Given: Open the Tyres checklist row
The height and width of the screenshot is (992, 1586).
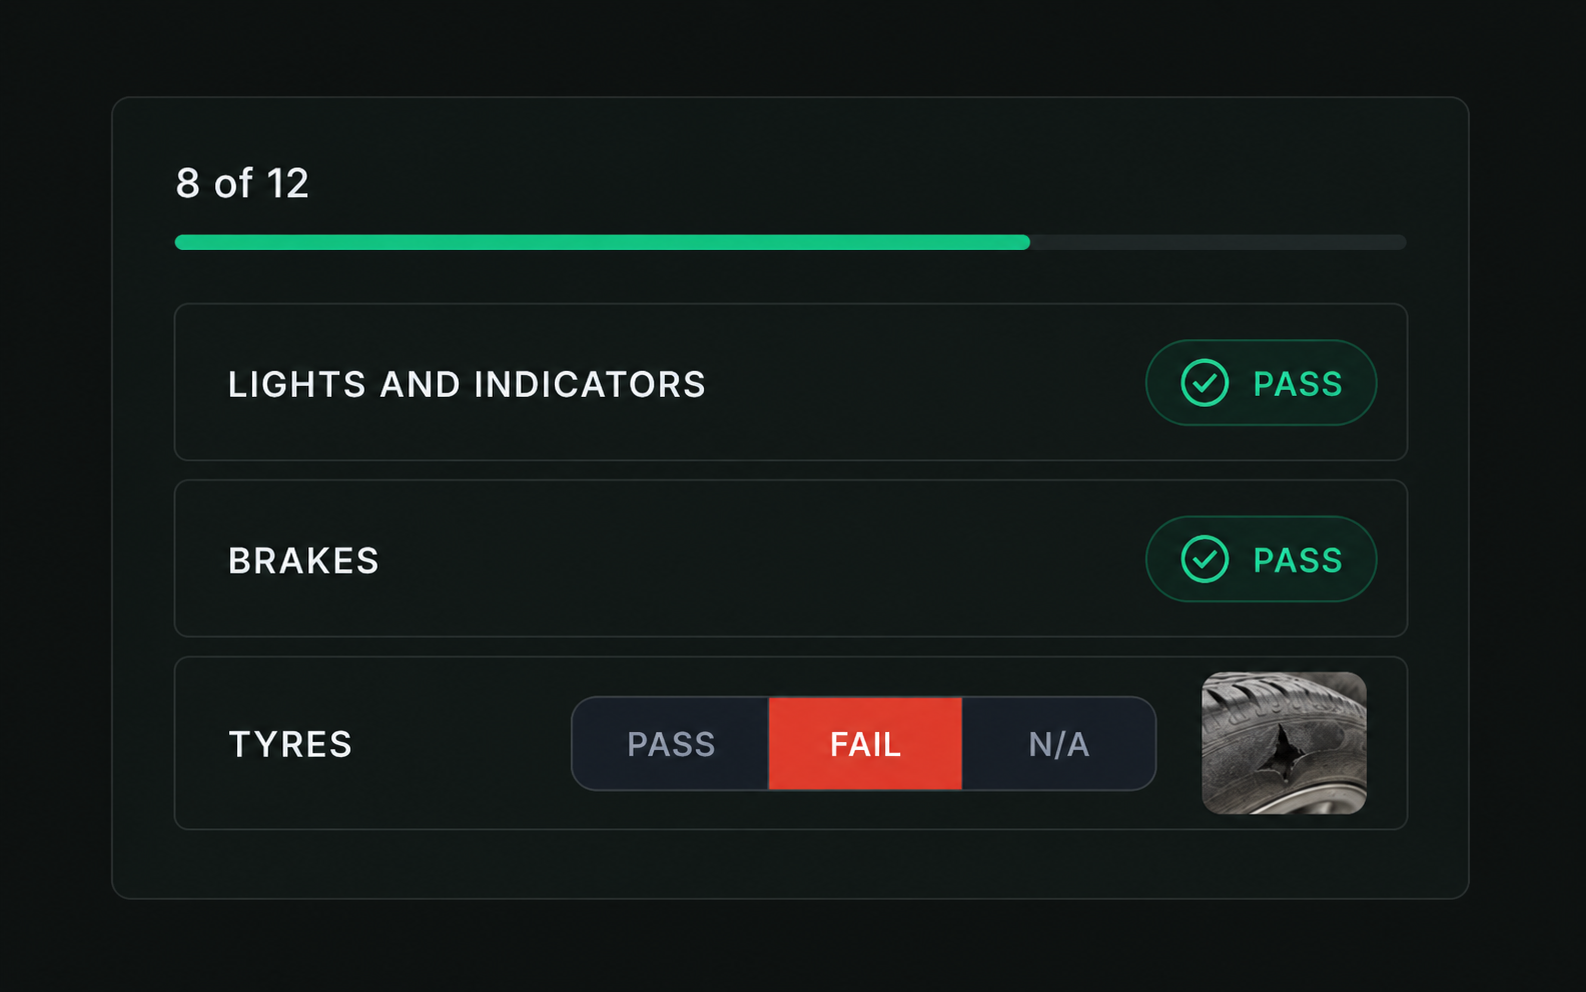Looking at the screenshot, I should [791, 743].
